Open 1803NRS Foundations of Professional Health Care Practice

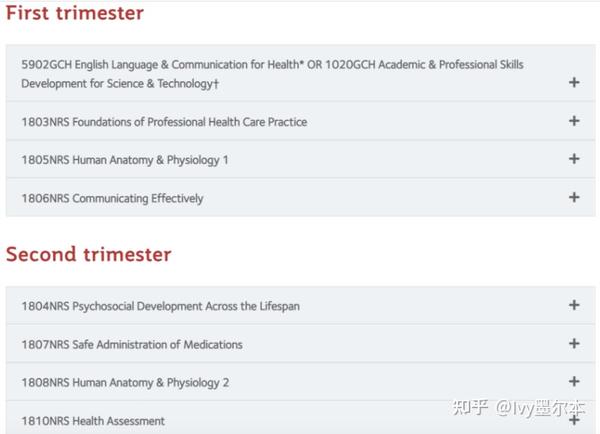[164, 122]
